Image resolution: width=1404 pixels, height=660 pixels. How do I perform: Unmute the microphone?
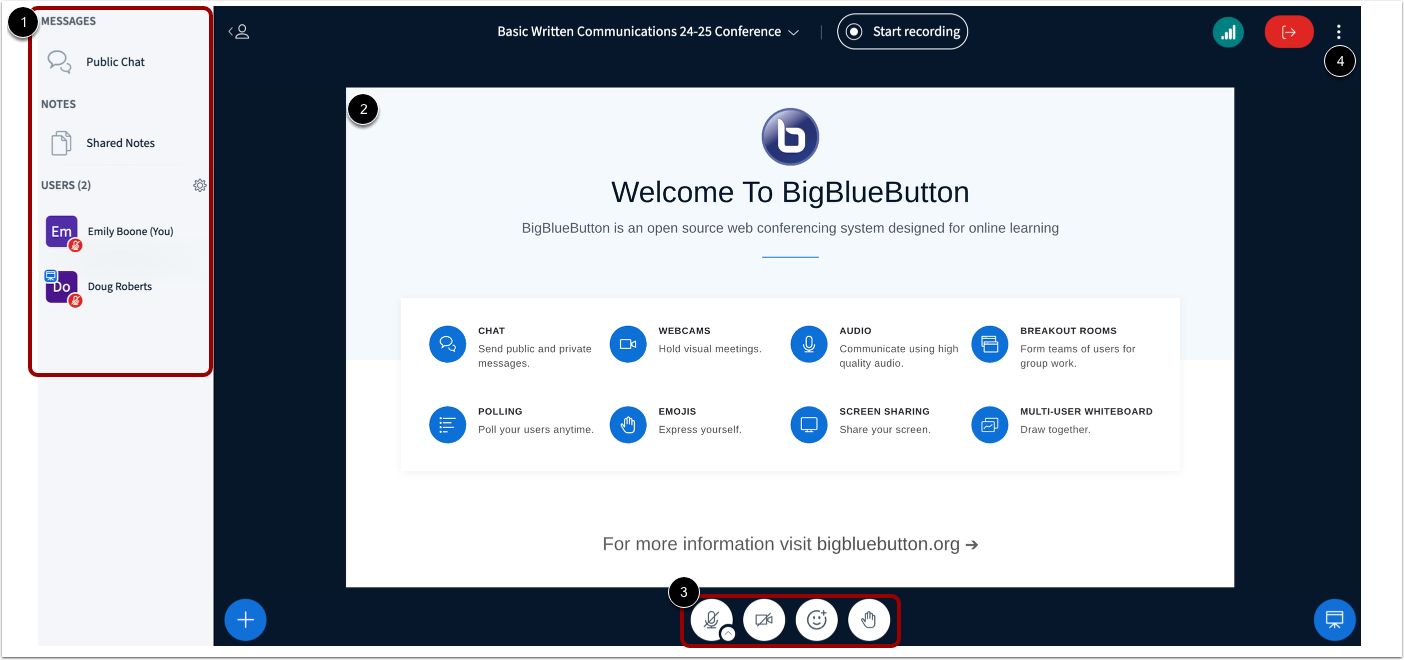tap(711, 617)
